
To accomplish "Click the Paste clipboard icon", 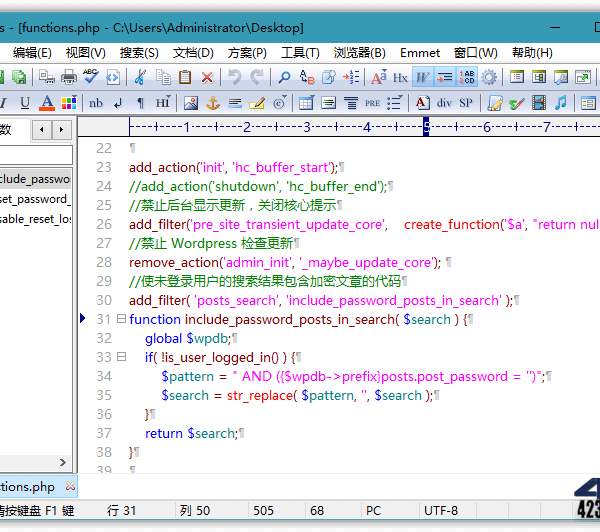I will tap(185, 77).
